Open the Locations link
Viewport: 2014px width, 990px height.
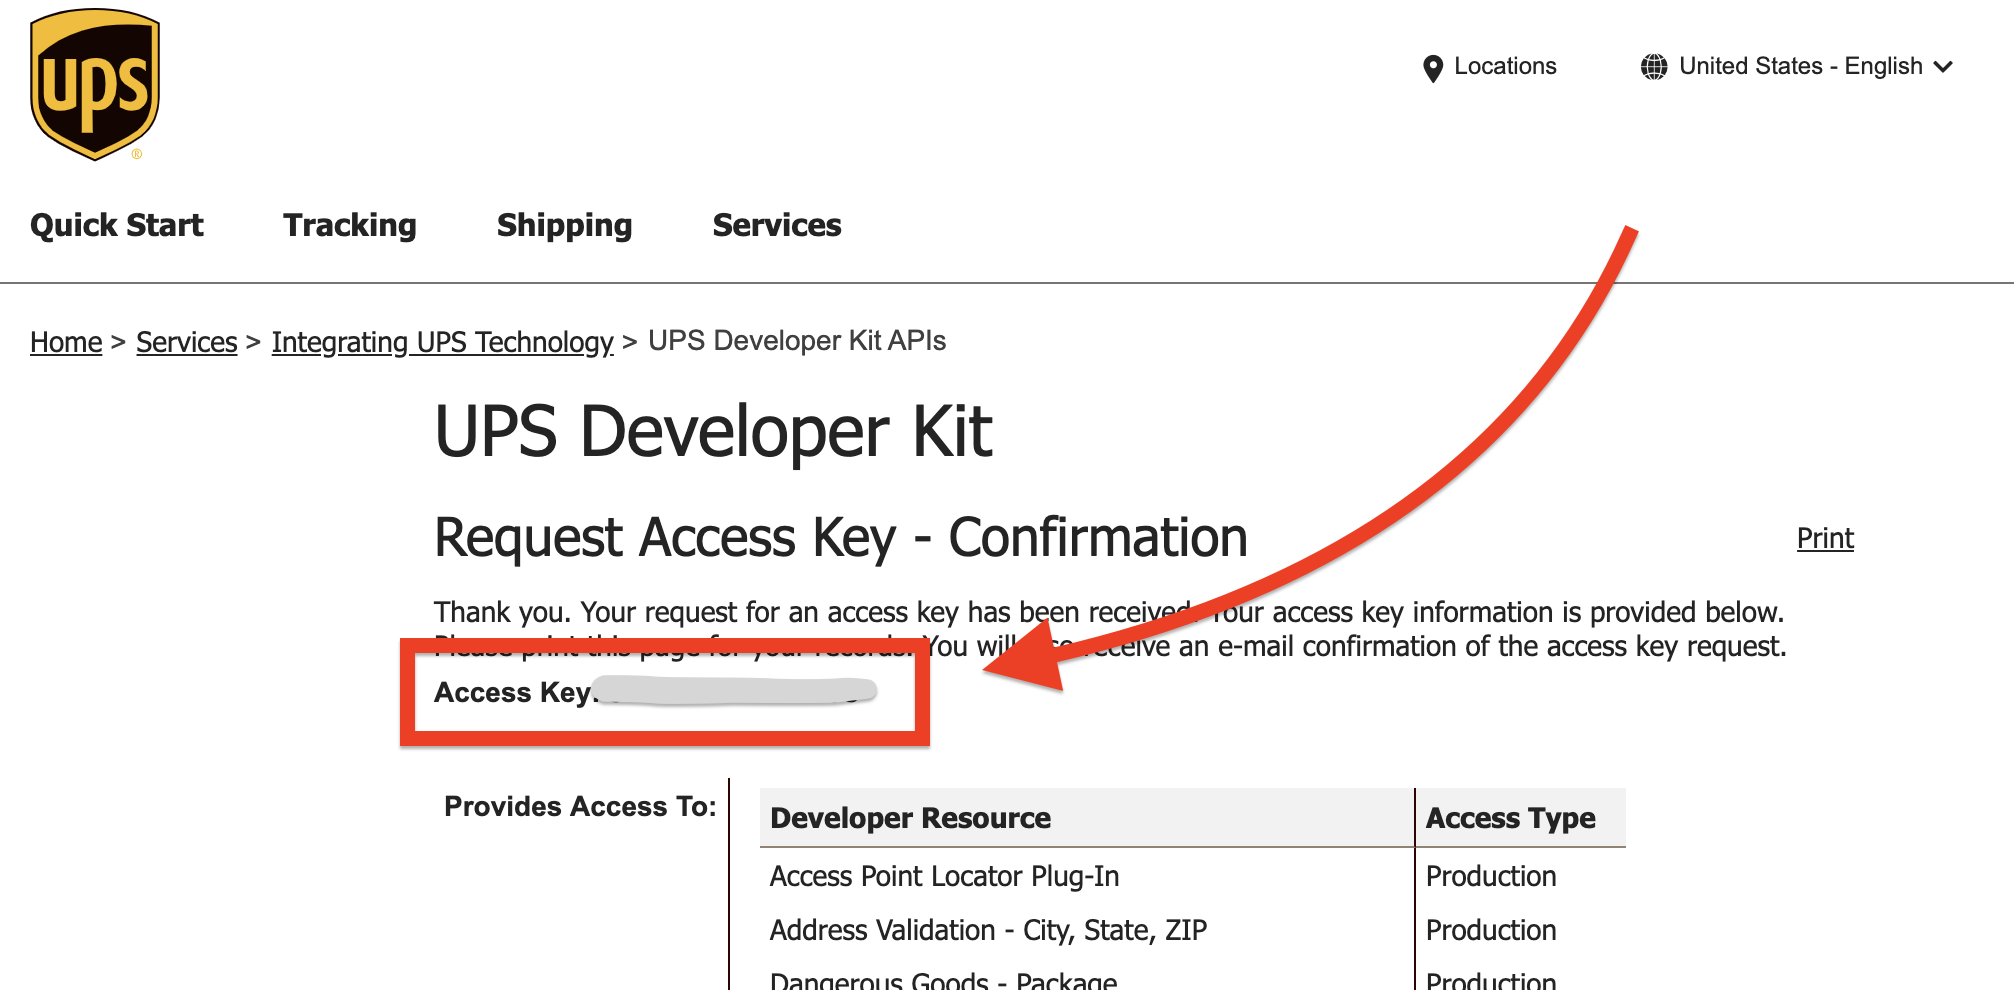pyautogui.click(x=1505, y=66)
